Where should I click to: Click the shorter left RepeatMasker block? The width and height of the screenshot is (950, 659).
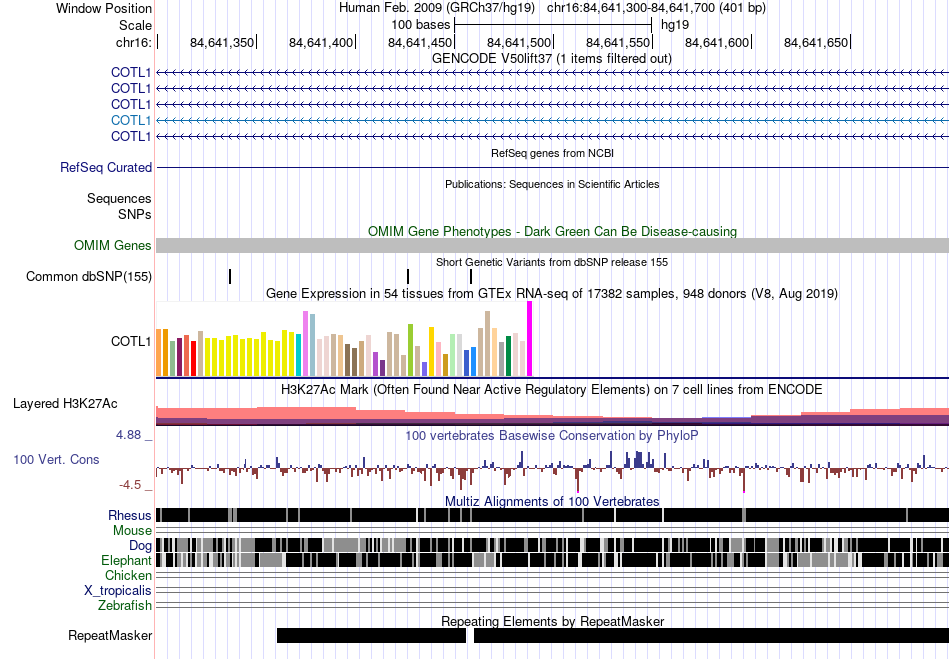pos(371,635)
